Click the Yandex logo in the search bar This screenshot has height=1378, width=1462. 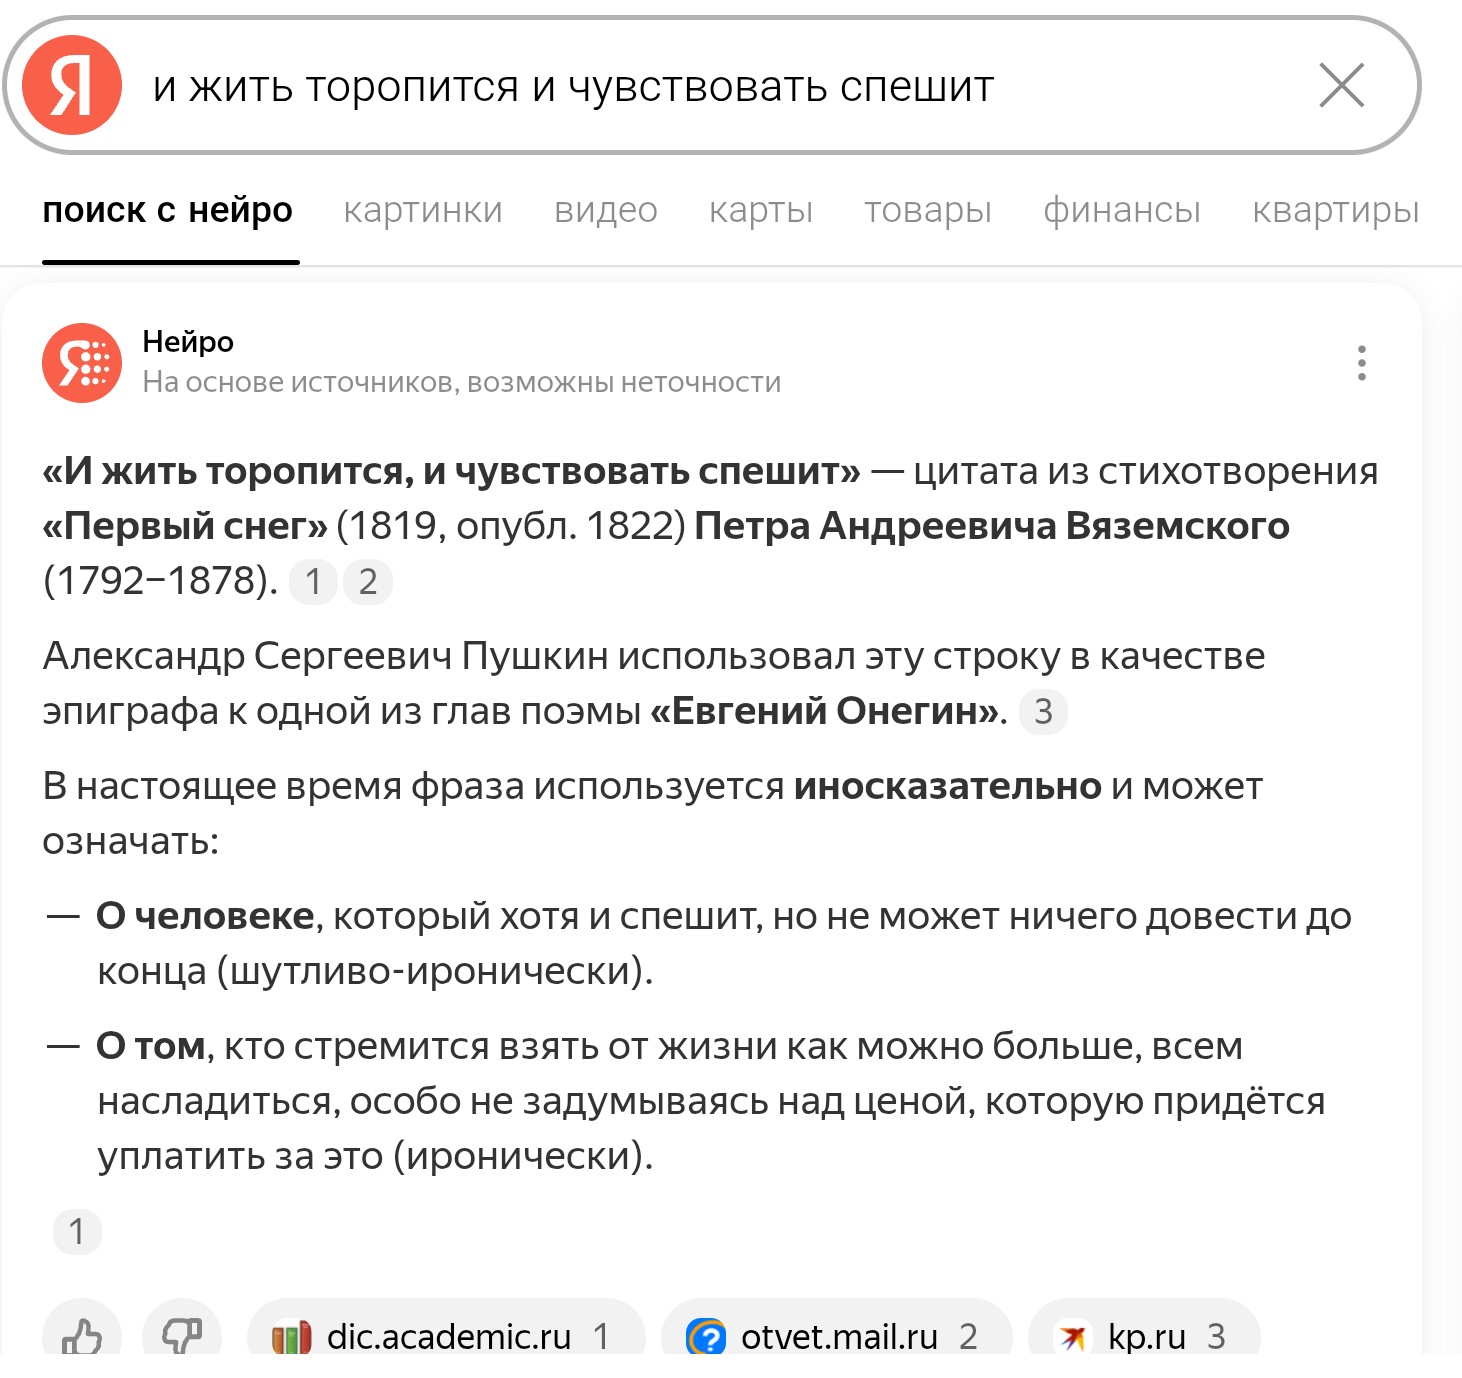72,85
